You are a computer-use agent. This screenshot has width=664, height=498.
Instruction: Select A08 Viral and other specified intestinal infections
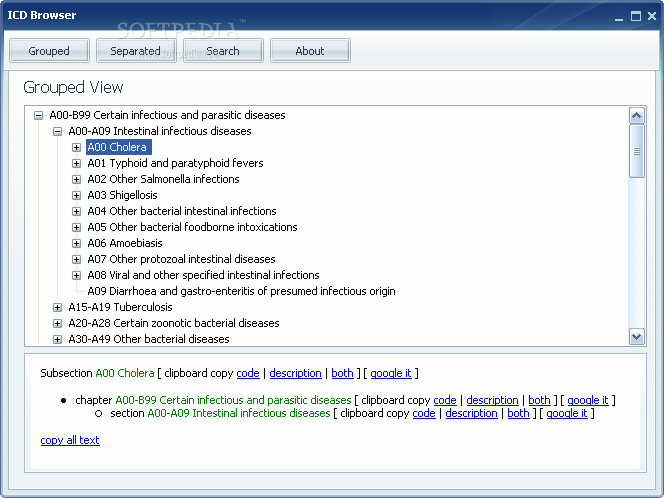203,275
